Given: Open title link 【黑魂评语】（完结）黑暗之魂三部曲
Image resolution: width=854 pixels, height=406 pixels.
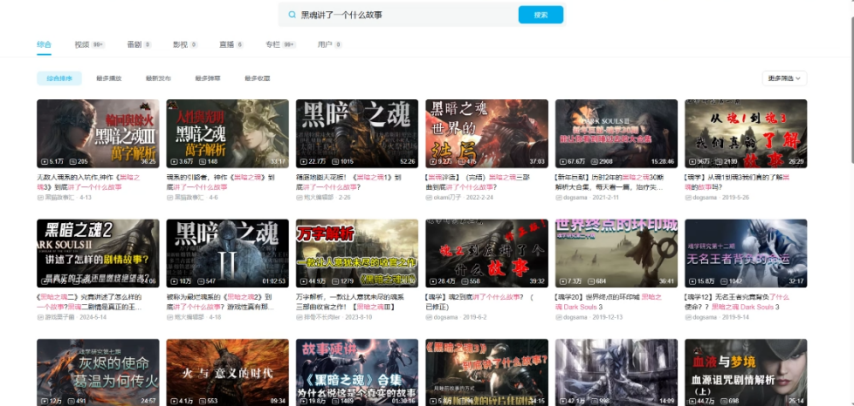Looking at the screenshot, I should coord(478,182).
